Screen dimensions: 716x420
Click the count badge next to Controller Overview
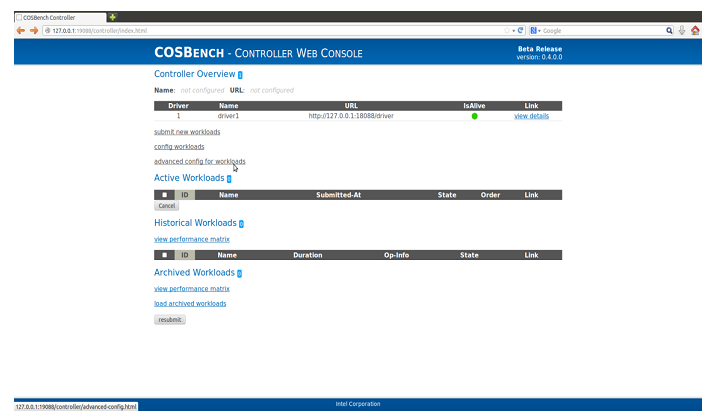(240, 75)
